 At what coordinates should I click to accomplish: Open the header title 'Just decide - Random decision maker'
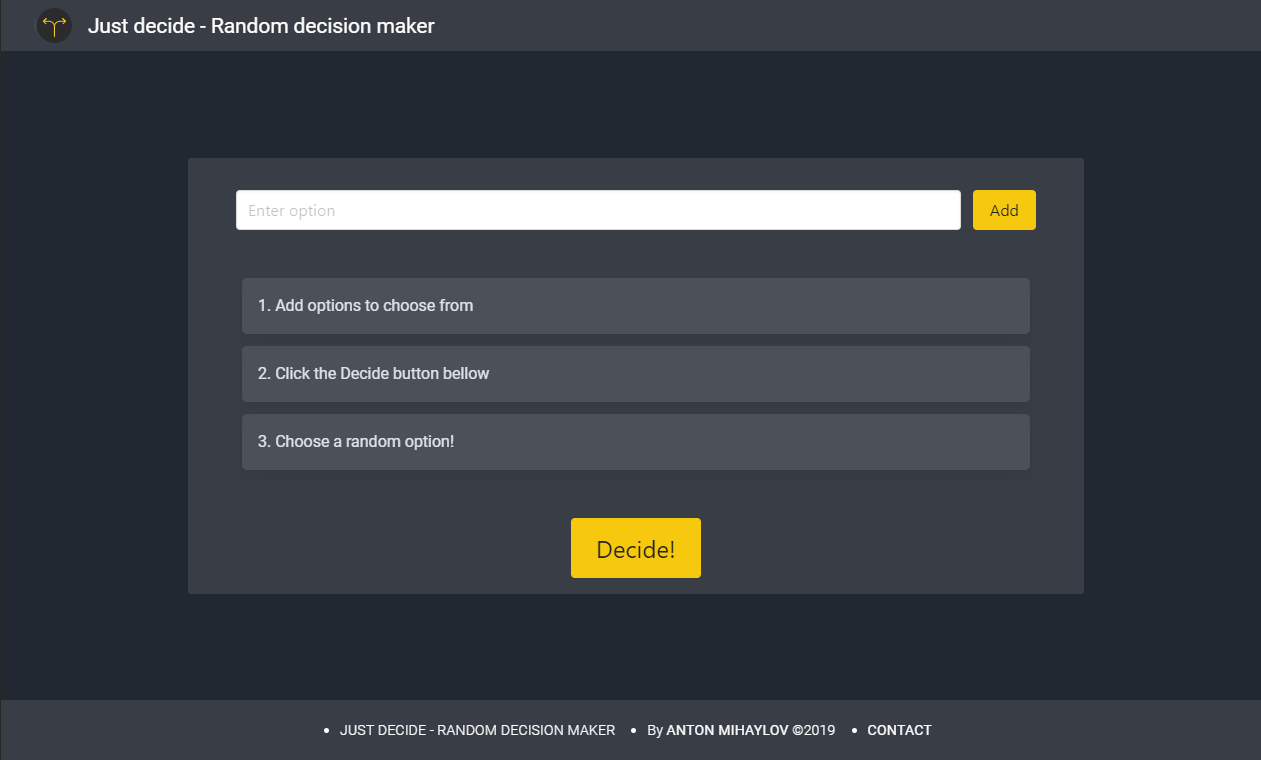coord(262,26)
